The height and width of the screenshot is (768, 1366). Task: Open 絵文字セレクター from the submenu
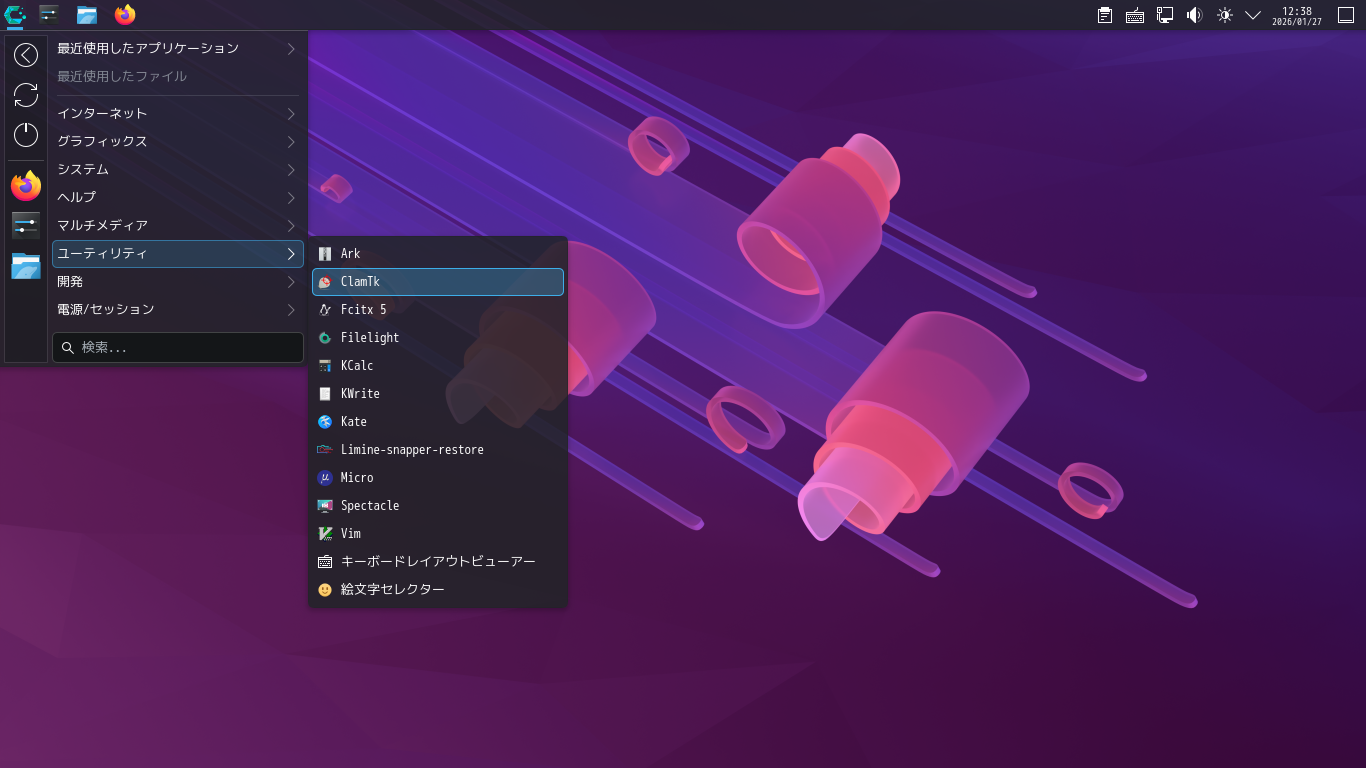[438, 590]
